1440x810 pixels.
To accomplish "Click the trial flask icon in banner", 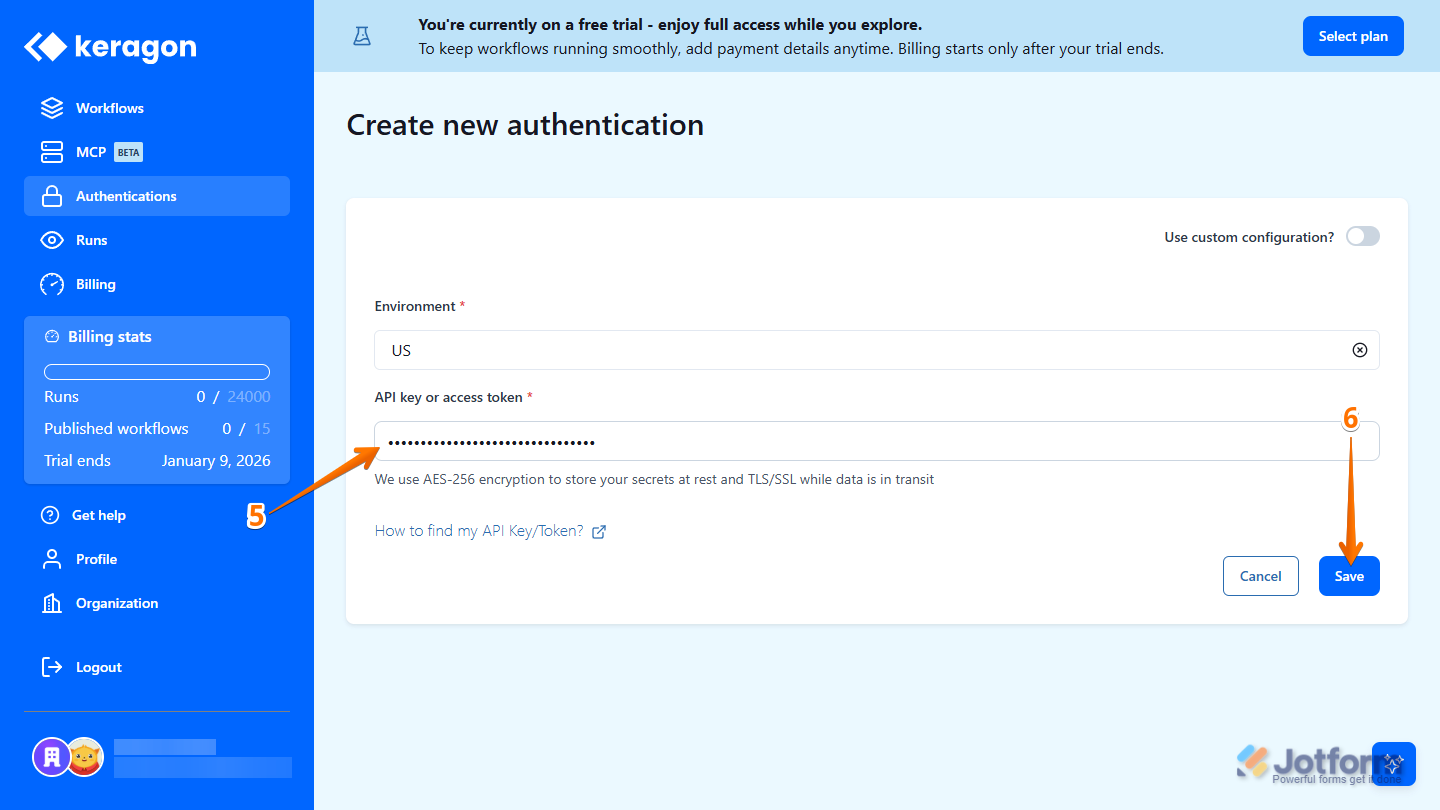I will (361, 35).
